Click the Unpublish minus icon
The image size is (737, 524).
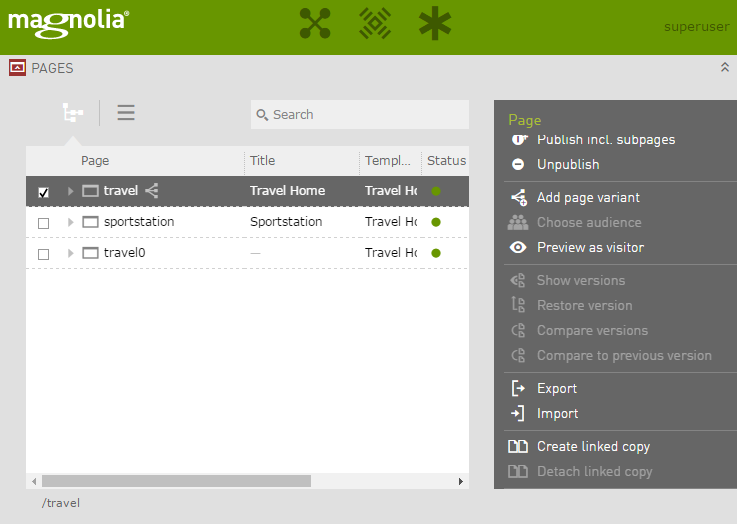point(518,164)
